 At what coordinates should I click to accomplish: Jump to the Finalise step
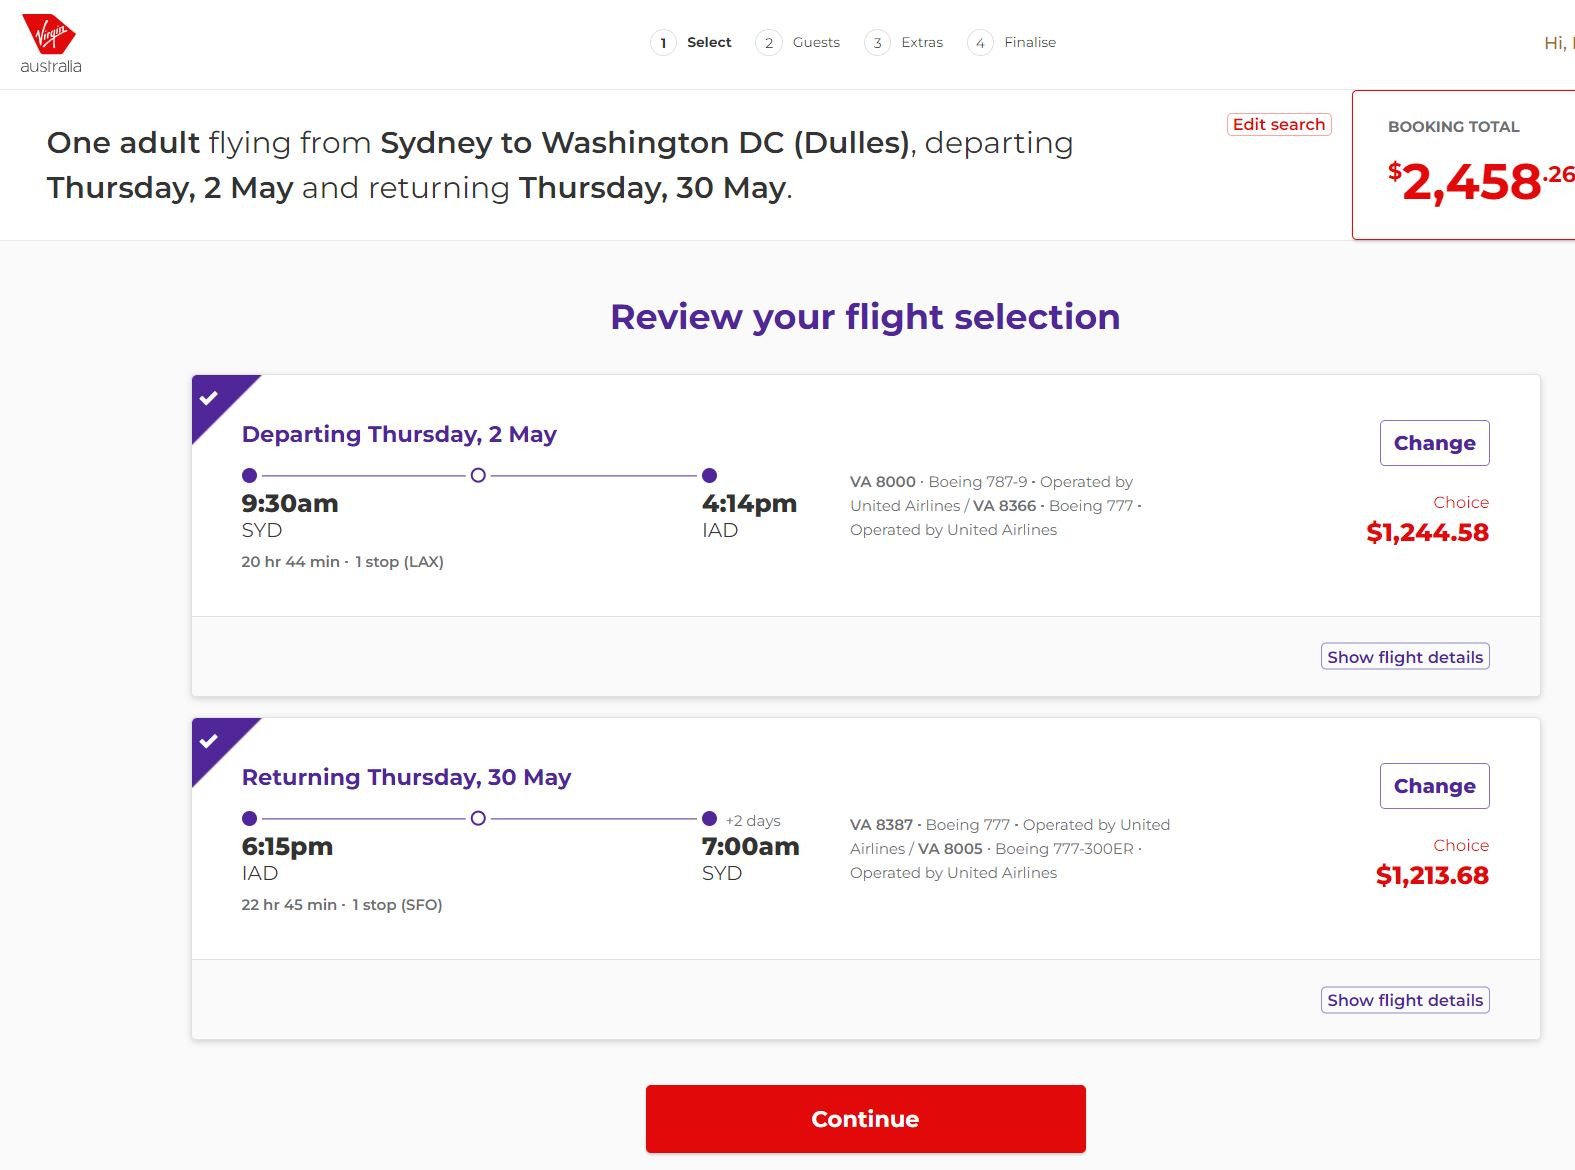(1029, 43)
